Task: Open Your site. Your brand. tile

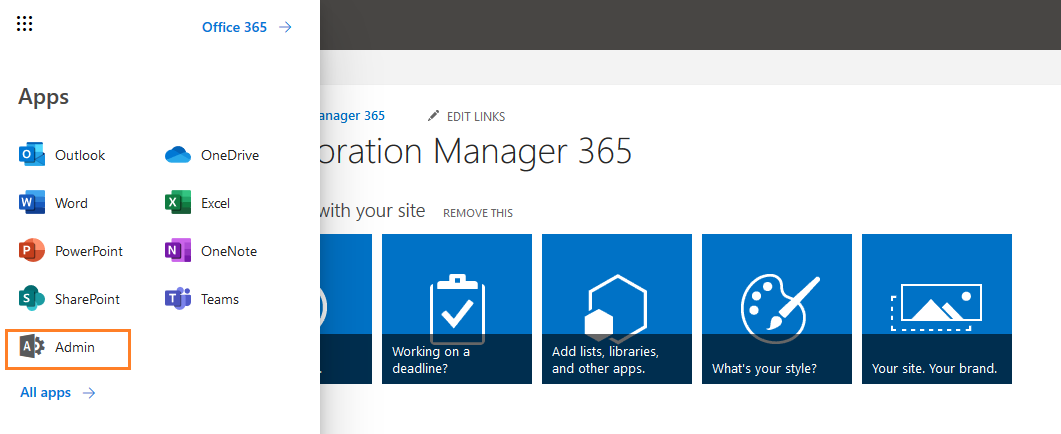Action: 936,309
